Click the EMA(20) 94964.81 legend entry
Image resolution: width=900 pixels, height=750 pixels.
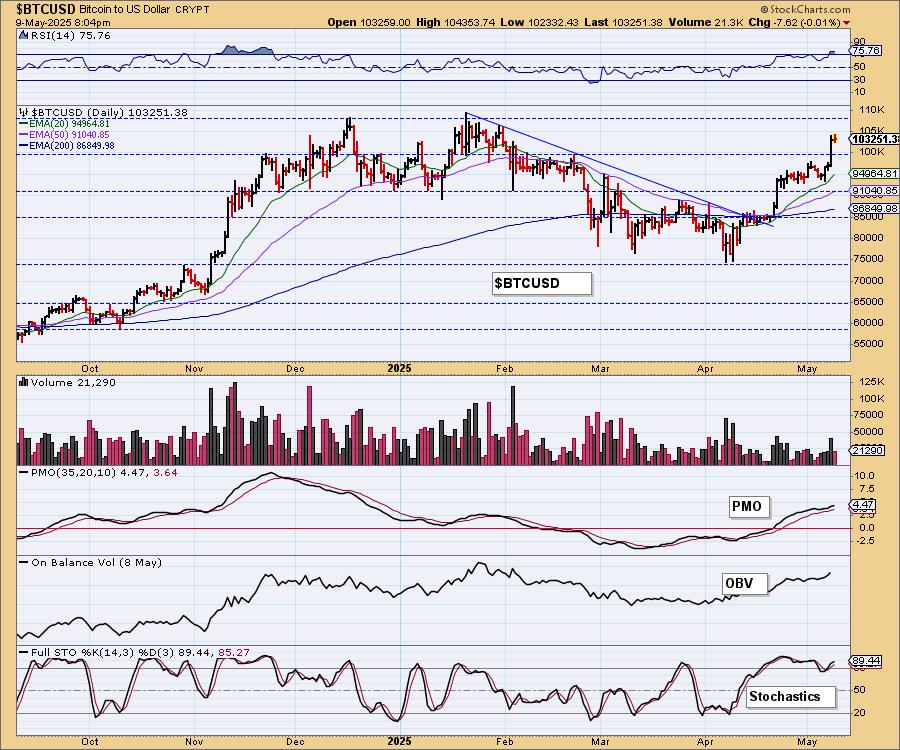(64, 123)
